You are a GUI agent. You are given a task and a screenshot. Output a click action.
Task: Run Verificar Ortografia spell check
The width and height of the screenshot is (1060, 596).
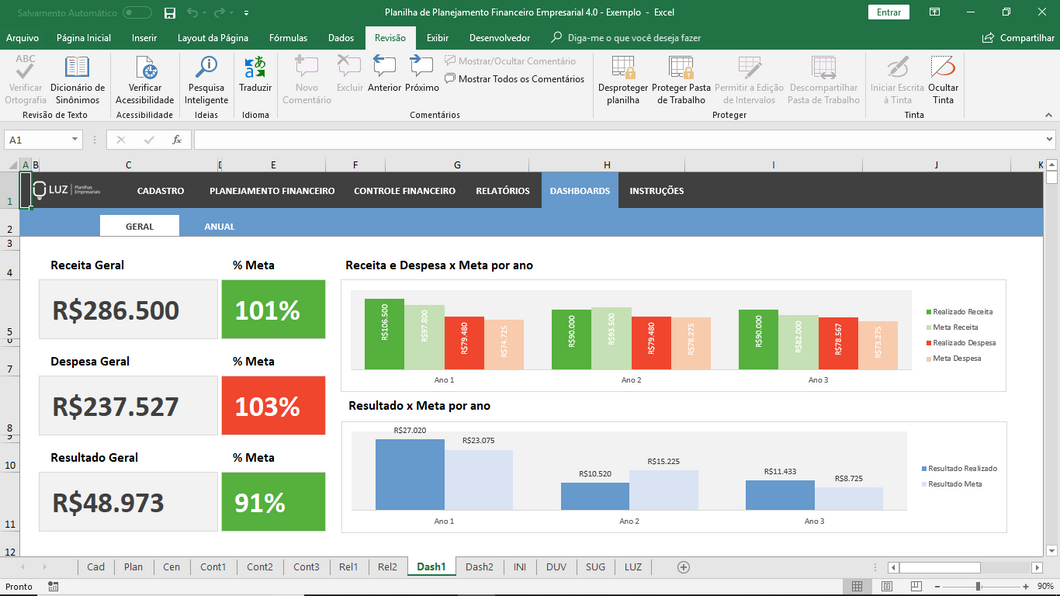tap(25, 80)
